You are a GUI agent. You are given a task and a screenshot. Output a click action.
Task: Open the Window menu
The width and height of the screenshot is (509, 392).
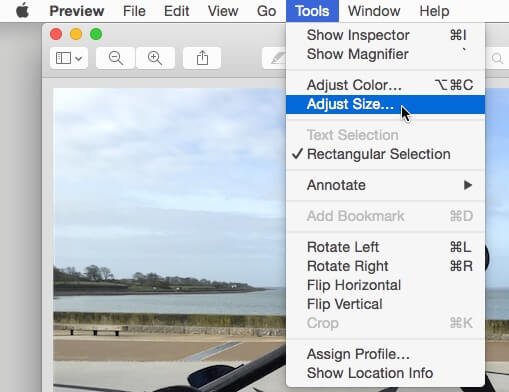(x=374, y=11)
